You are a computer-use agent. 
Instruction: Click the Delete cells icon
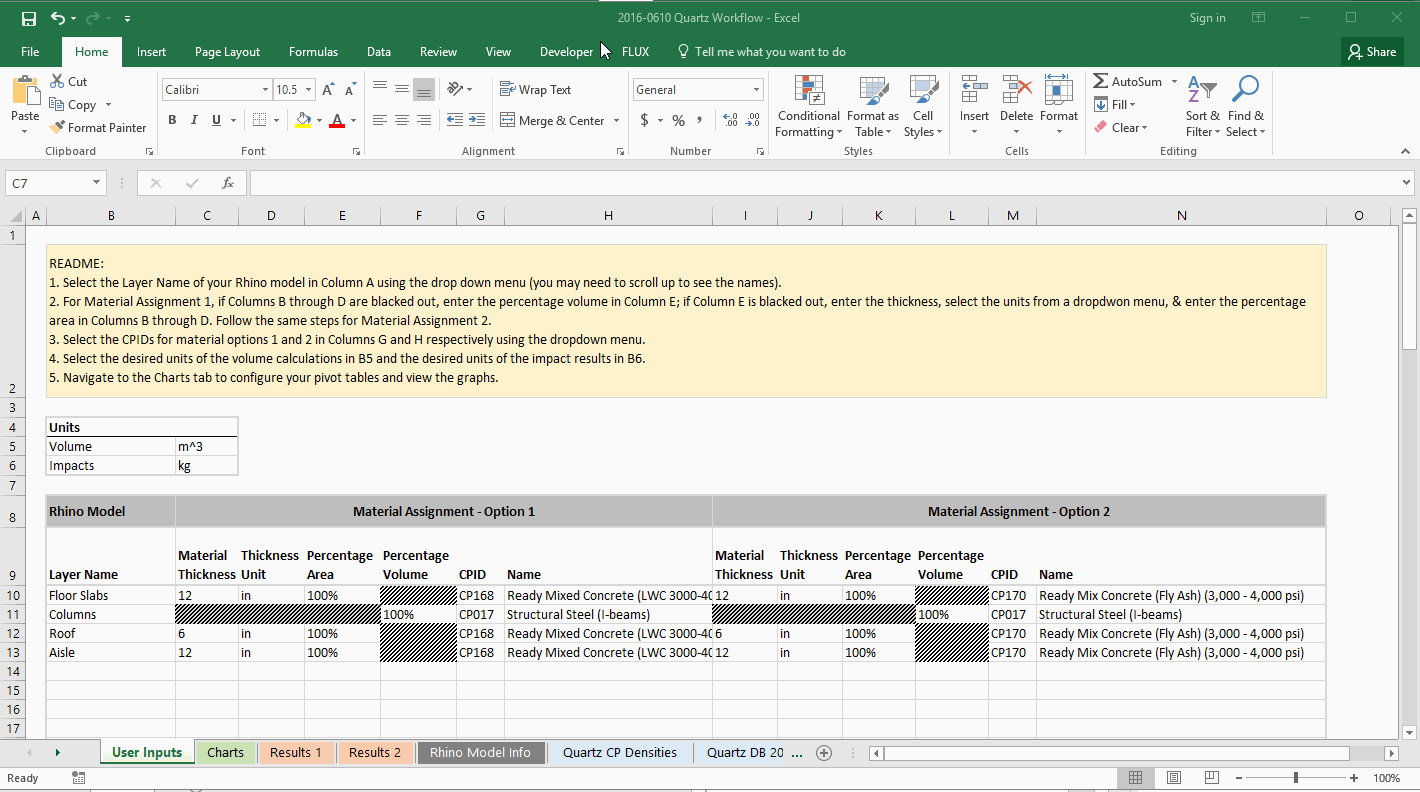pos(1016,90)
